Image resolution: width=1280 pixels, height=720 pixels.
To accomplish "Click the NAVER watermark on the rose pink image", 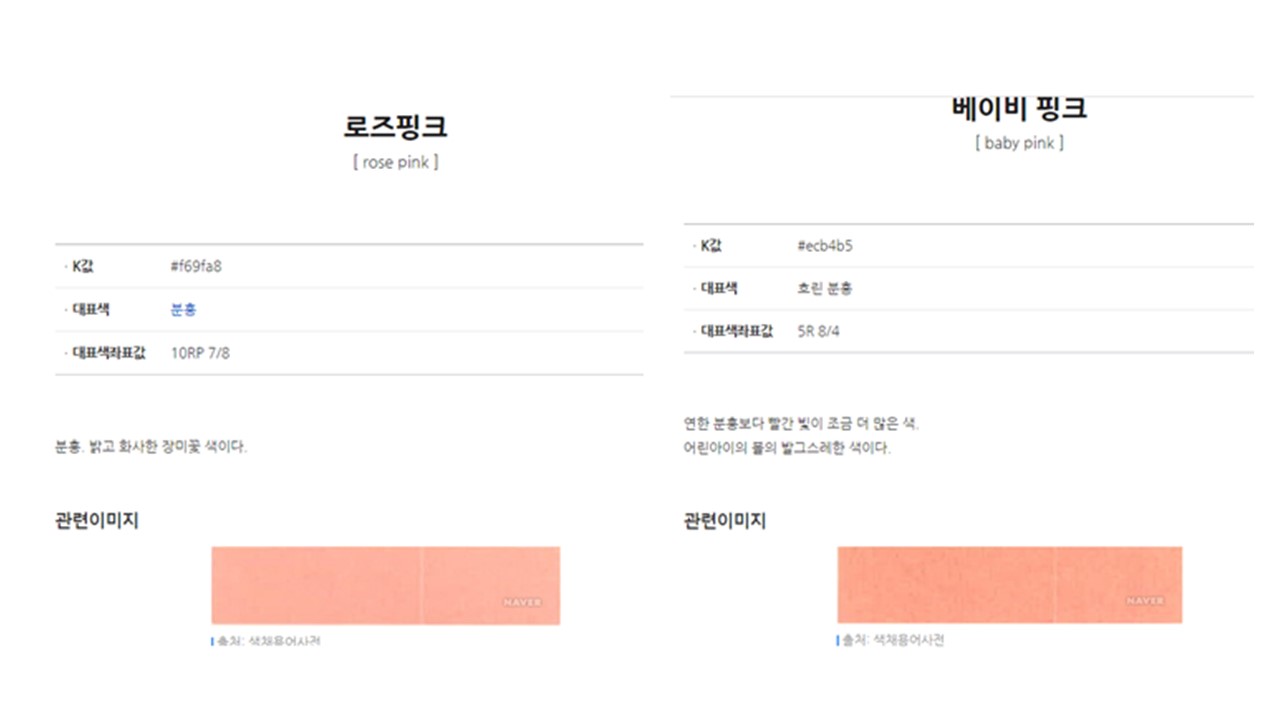I will coord(522,602).
